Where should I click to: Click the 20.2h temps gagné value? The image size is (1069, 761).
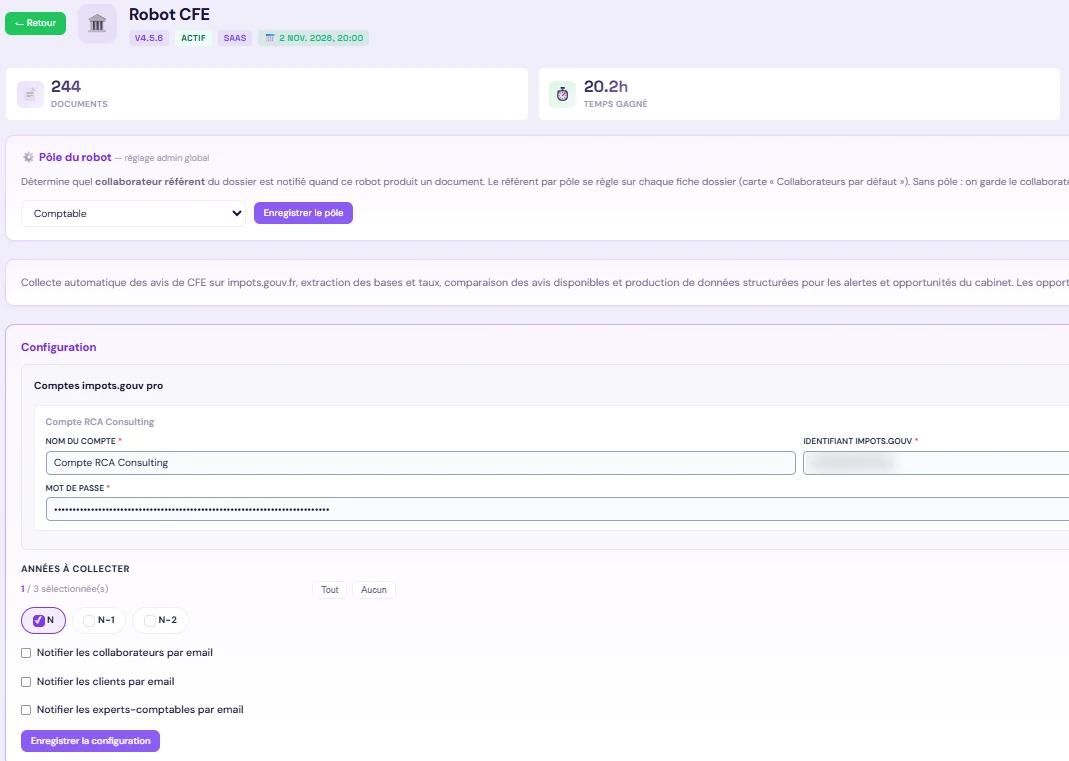605,87
